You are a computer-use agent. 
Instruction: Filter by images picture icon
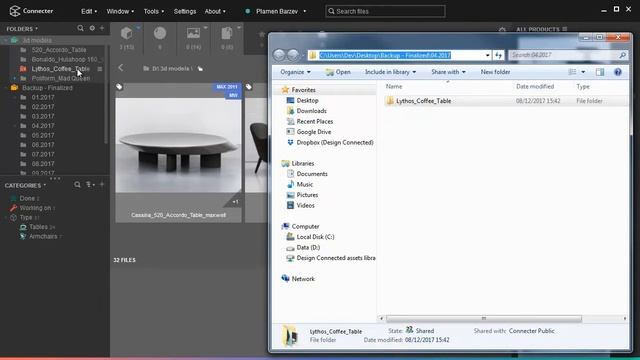(193, 33)
